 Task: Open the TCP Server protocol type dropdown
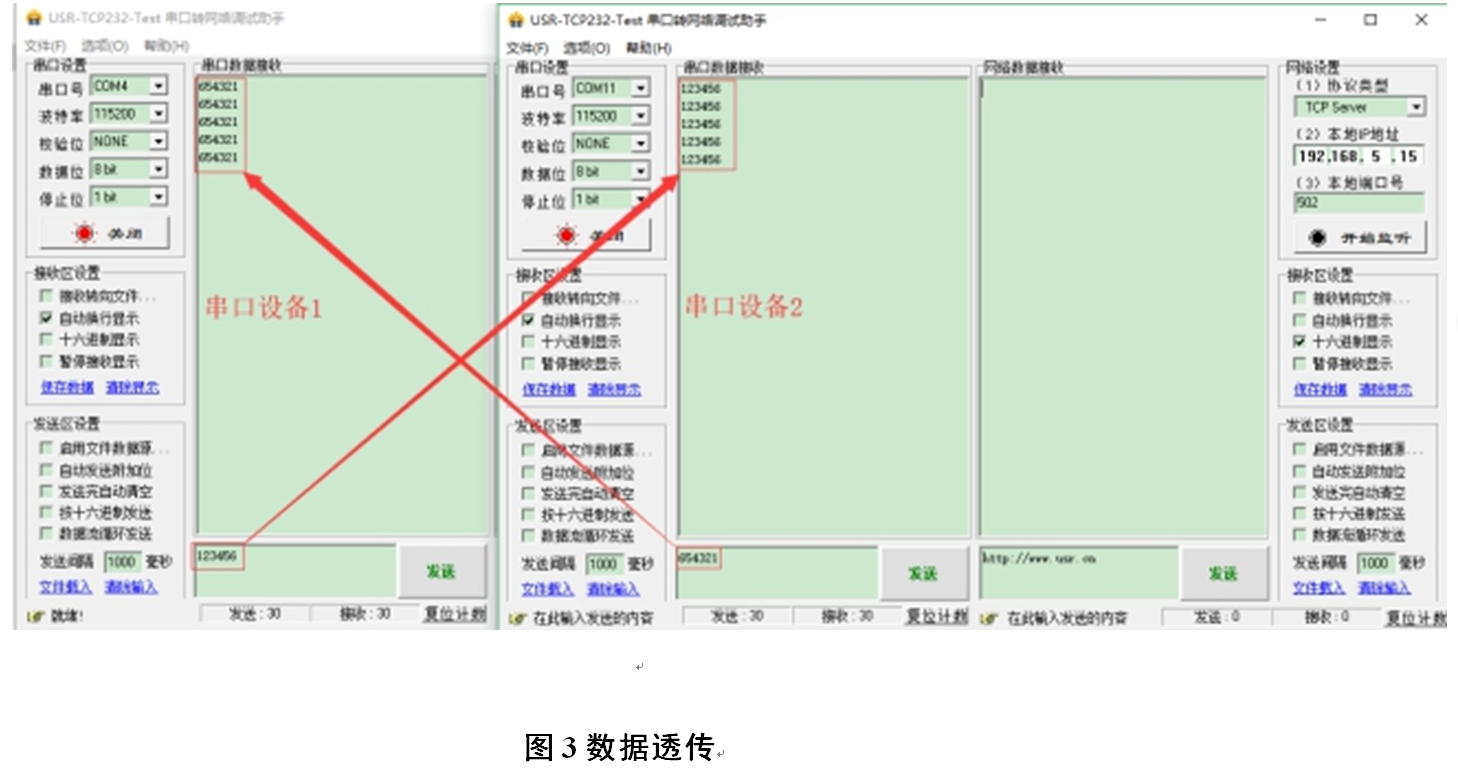pos(1416,107)
